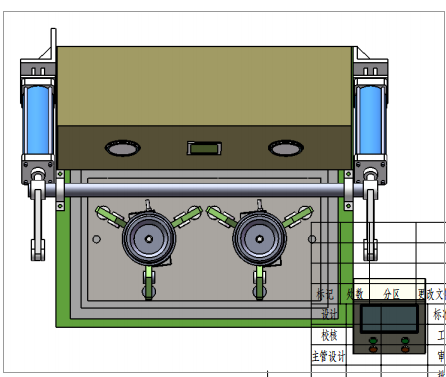The width and height of the screenshot is (446, 377).
Task: Click the left circular fixture center
Action: coord(149,239)
